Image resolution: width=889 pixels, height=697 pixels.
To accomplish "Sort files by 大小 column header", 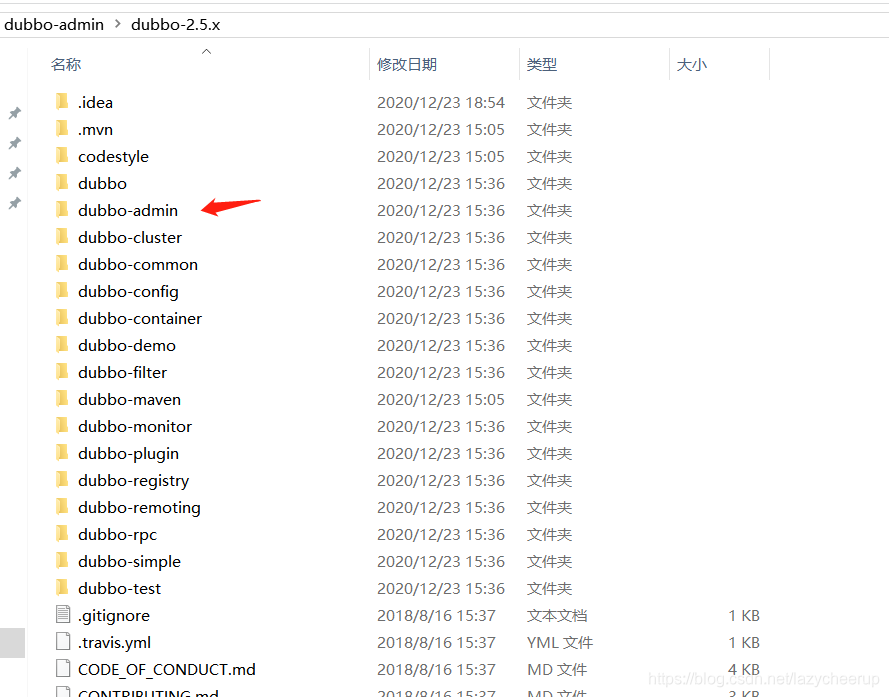I will tap(692, 65).
